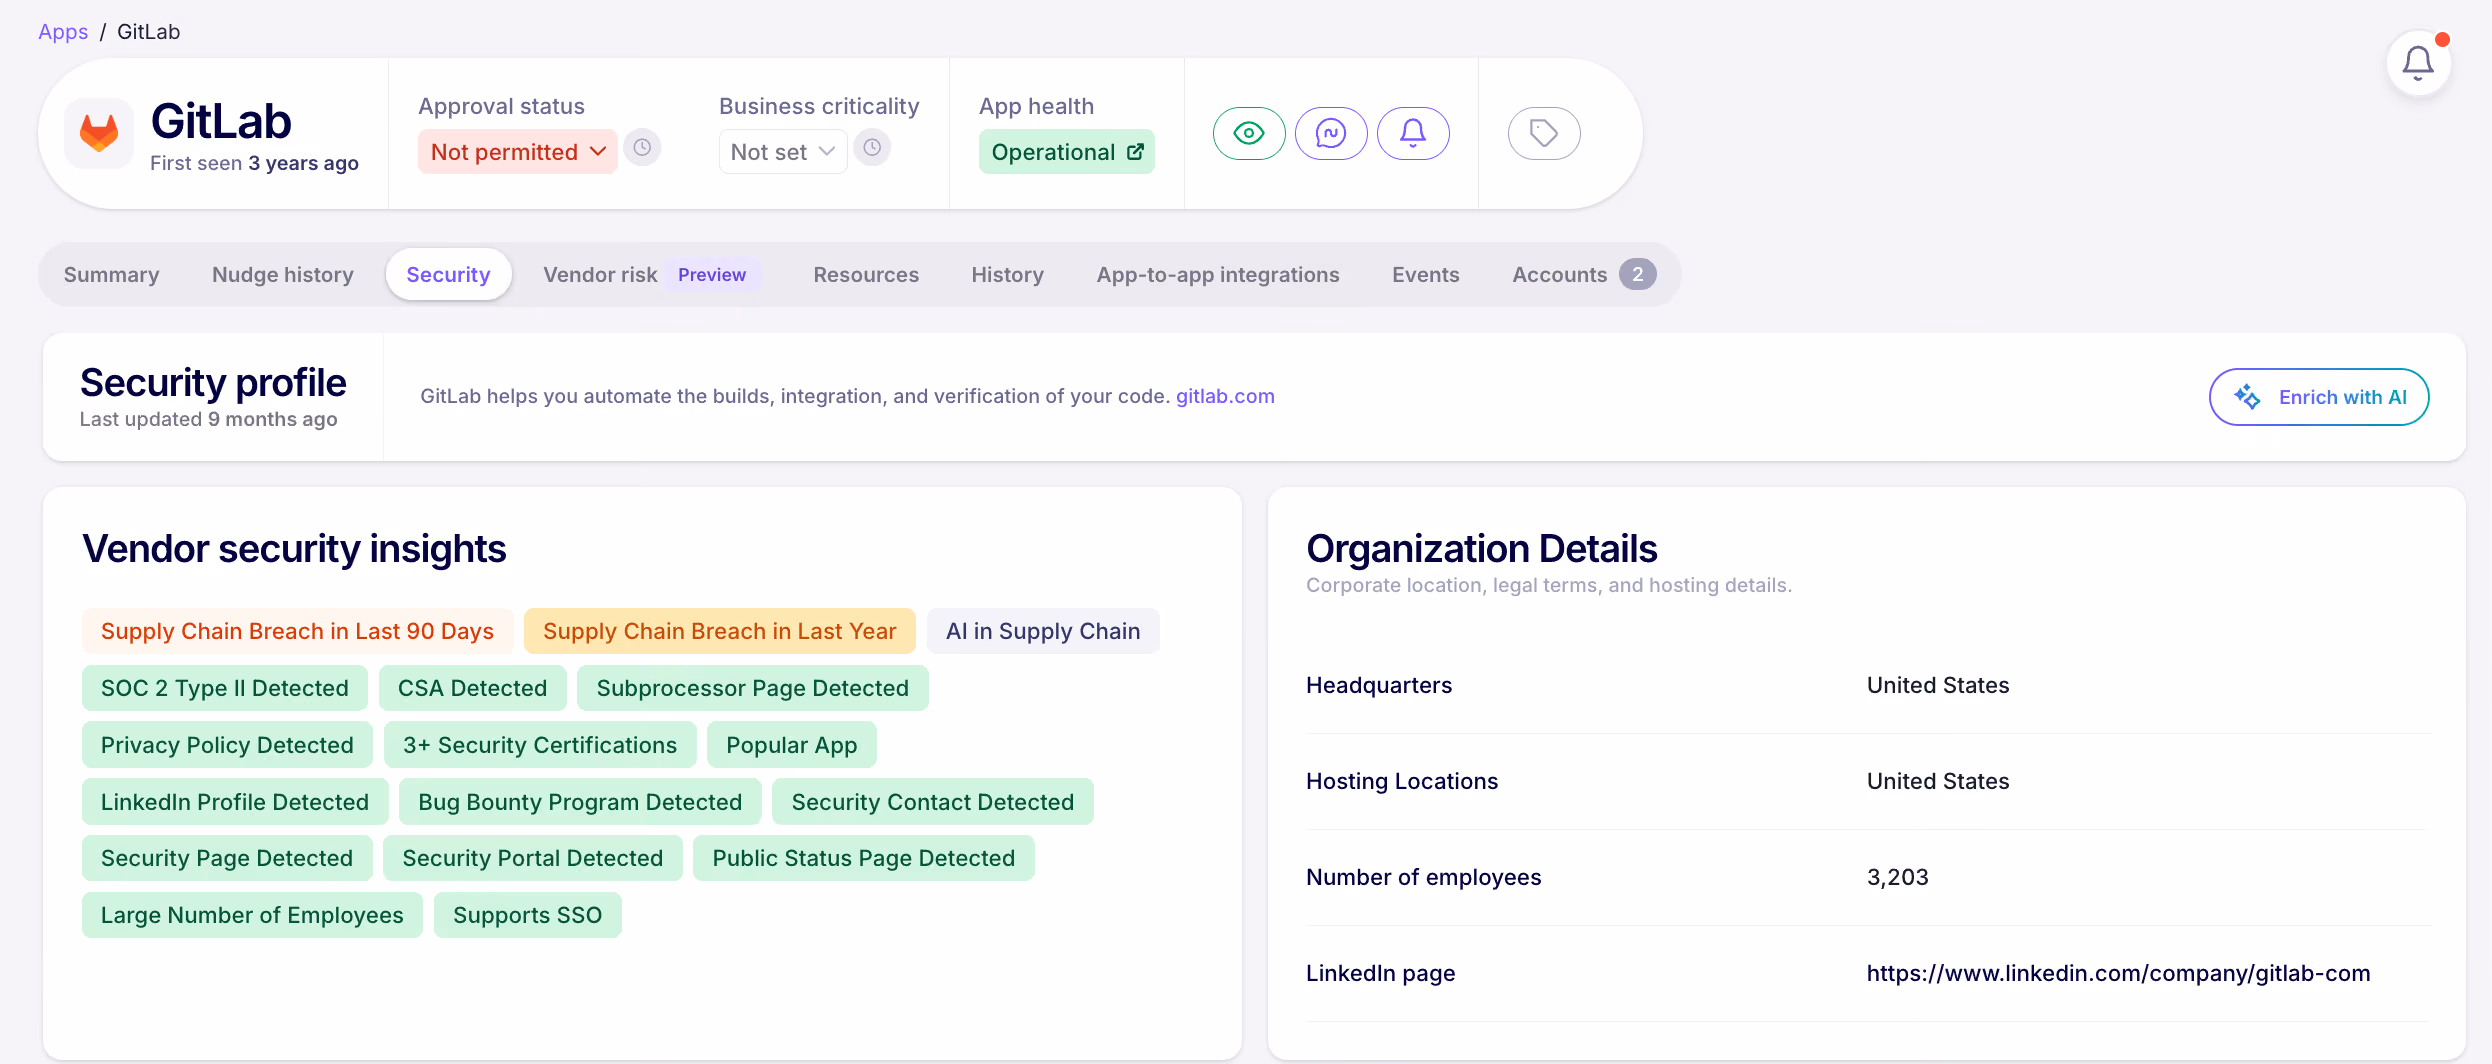Click the 3,203 employees value
The height and width of the screenshot is (1064, 2492).
(x=1898, y=877)
